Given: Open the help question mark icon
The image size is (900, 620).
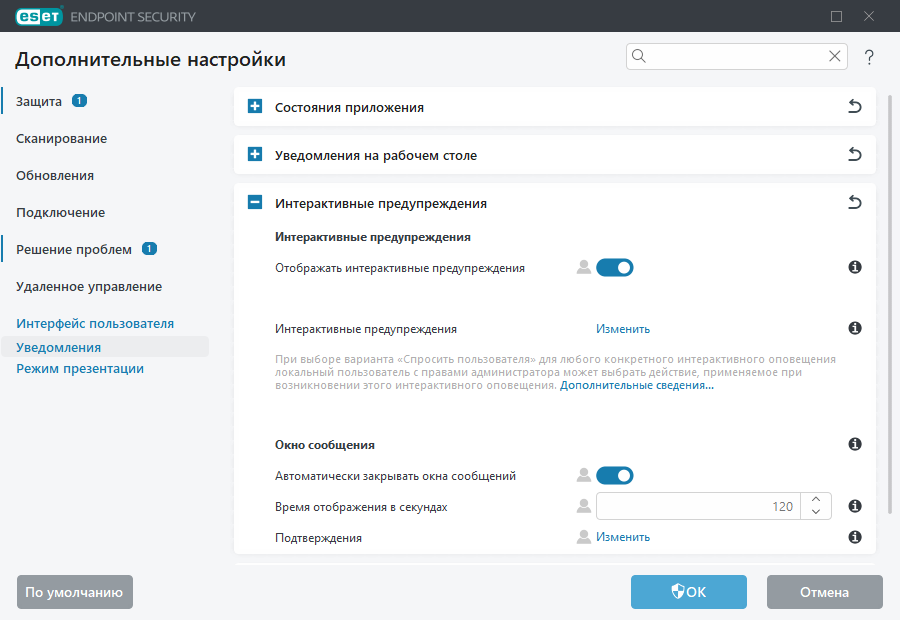Looking at the screenshot, I should point(869,57).
